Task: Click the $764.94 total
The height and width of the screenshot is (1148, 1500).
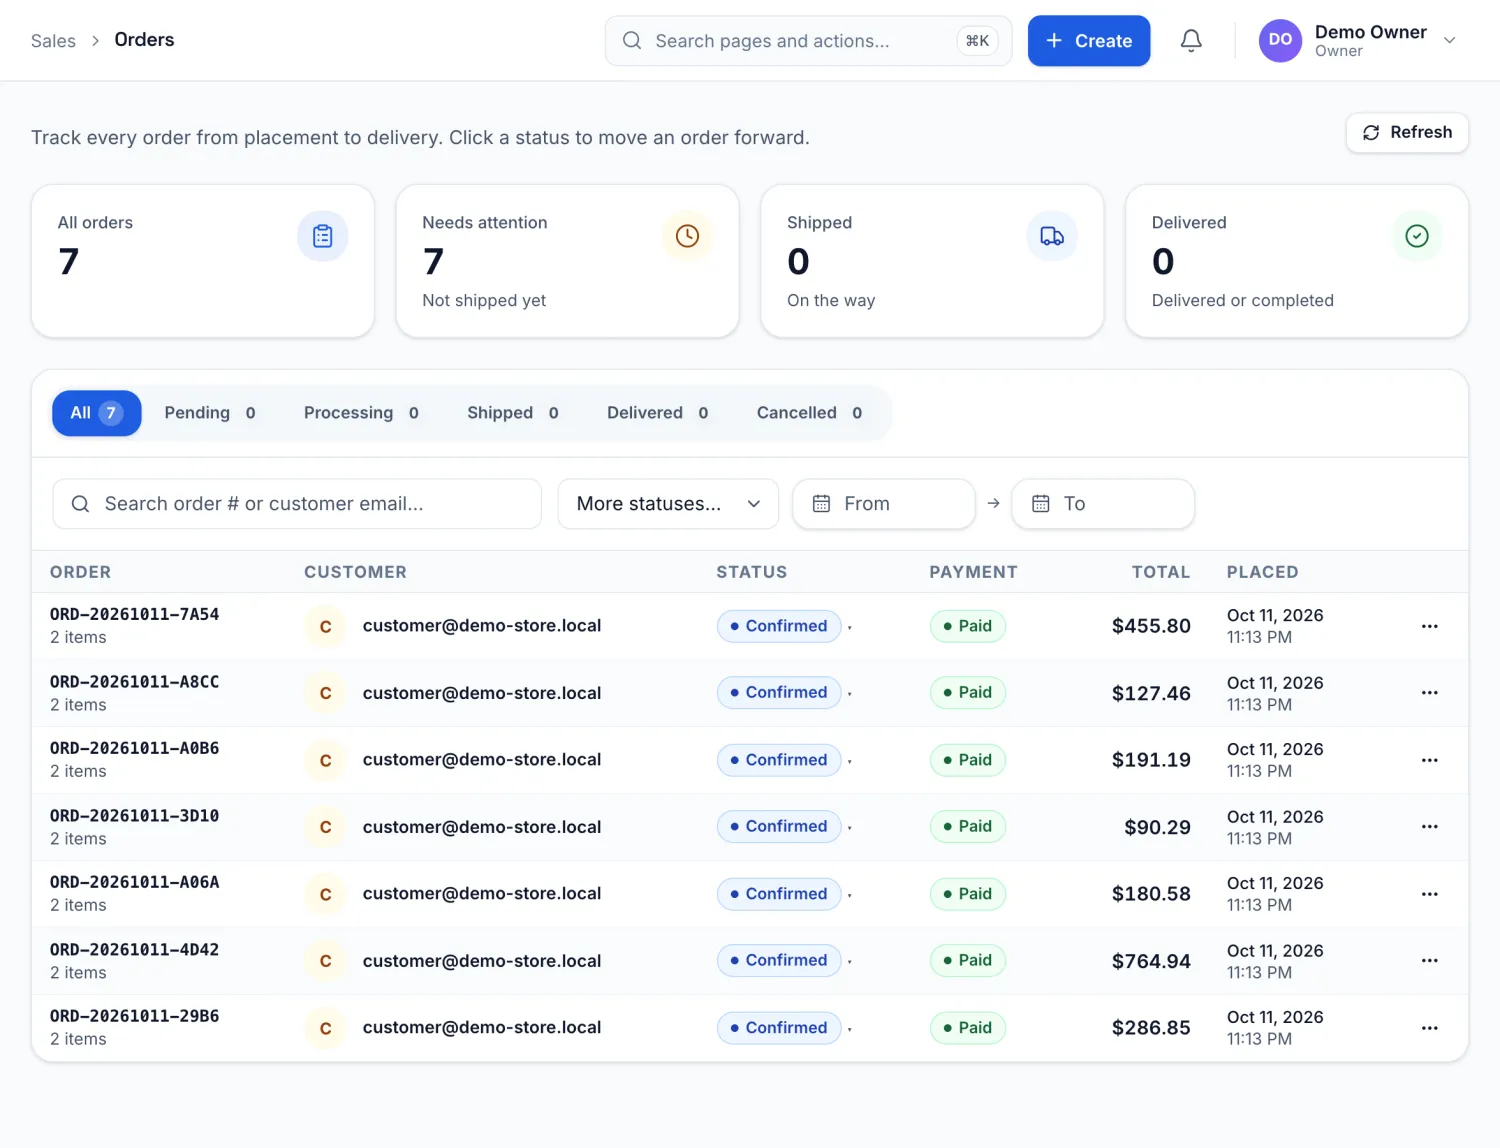Action: pyautogui.click(x=1151, y=961)
